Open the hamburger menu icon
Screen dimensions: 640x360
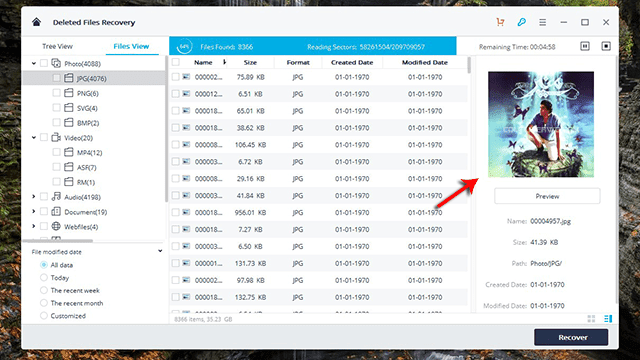point(542,22)
